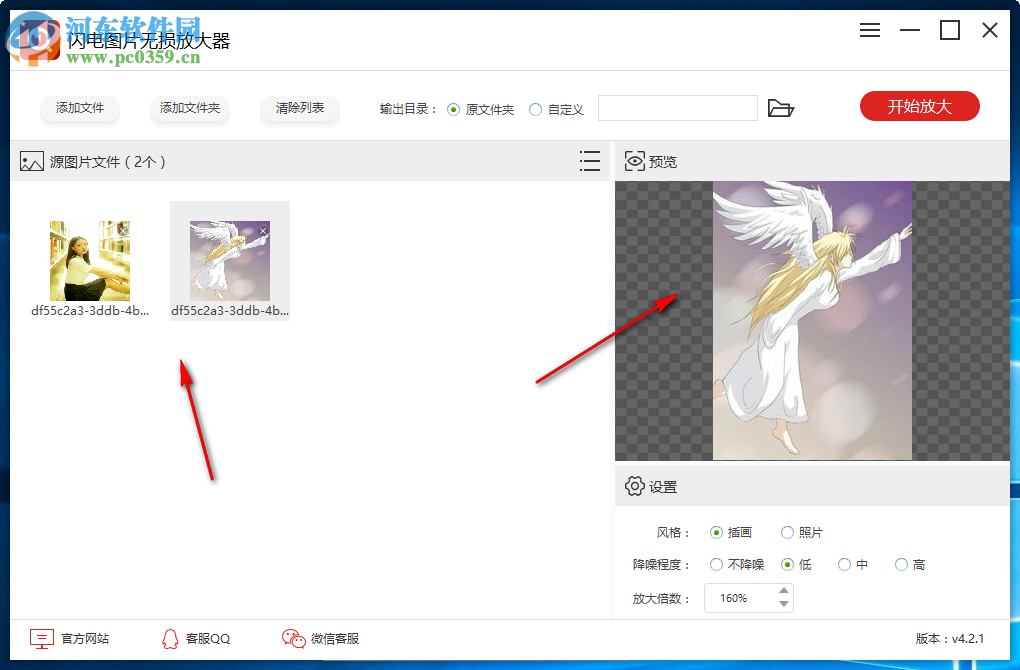The height and width of the screenshot is (670, 1020).
Task: Click the 官方网站 website icon
Action: [41, 638]
